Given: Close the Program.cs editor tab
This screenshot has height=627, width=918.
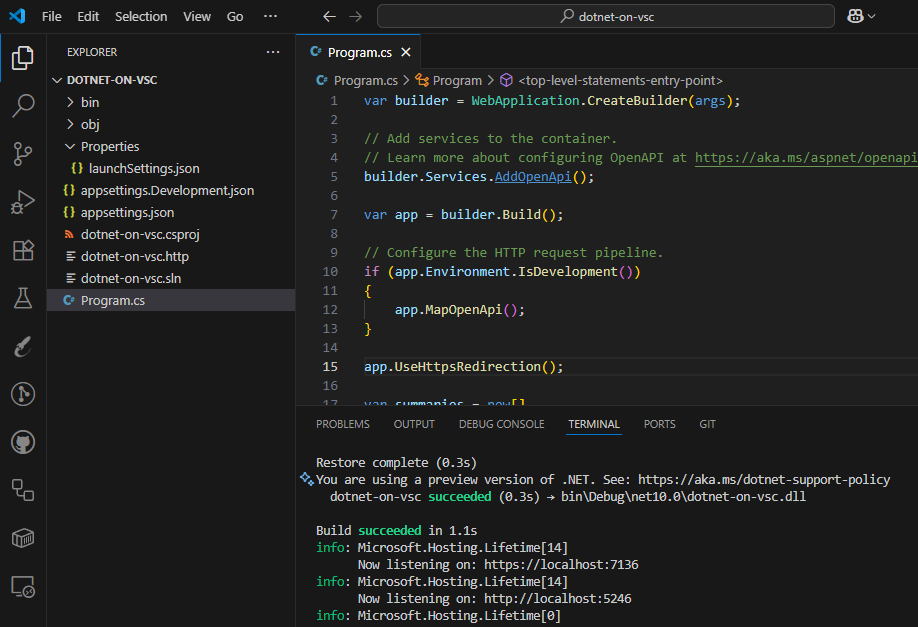Looking at the screenshot, I should pos(405,53).
